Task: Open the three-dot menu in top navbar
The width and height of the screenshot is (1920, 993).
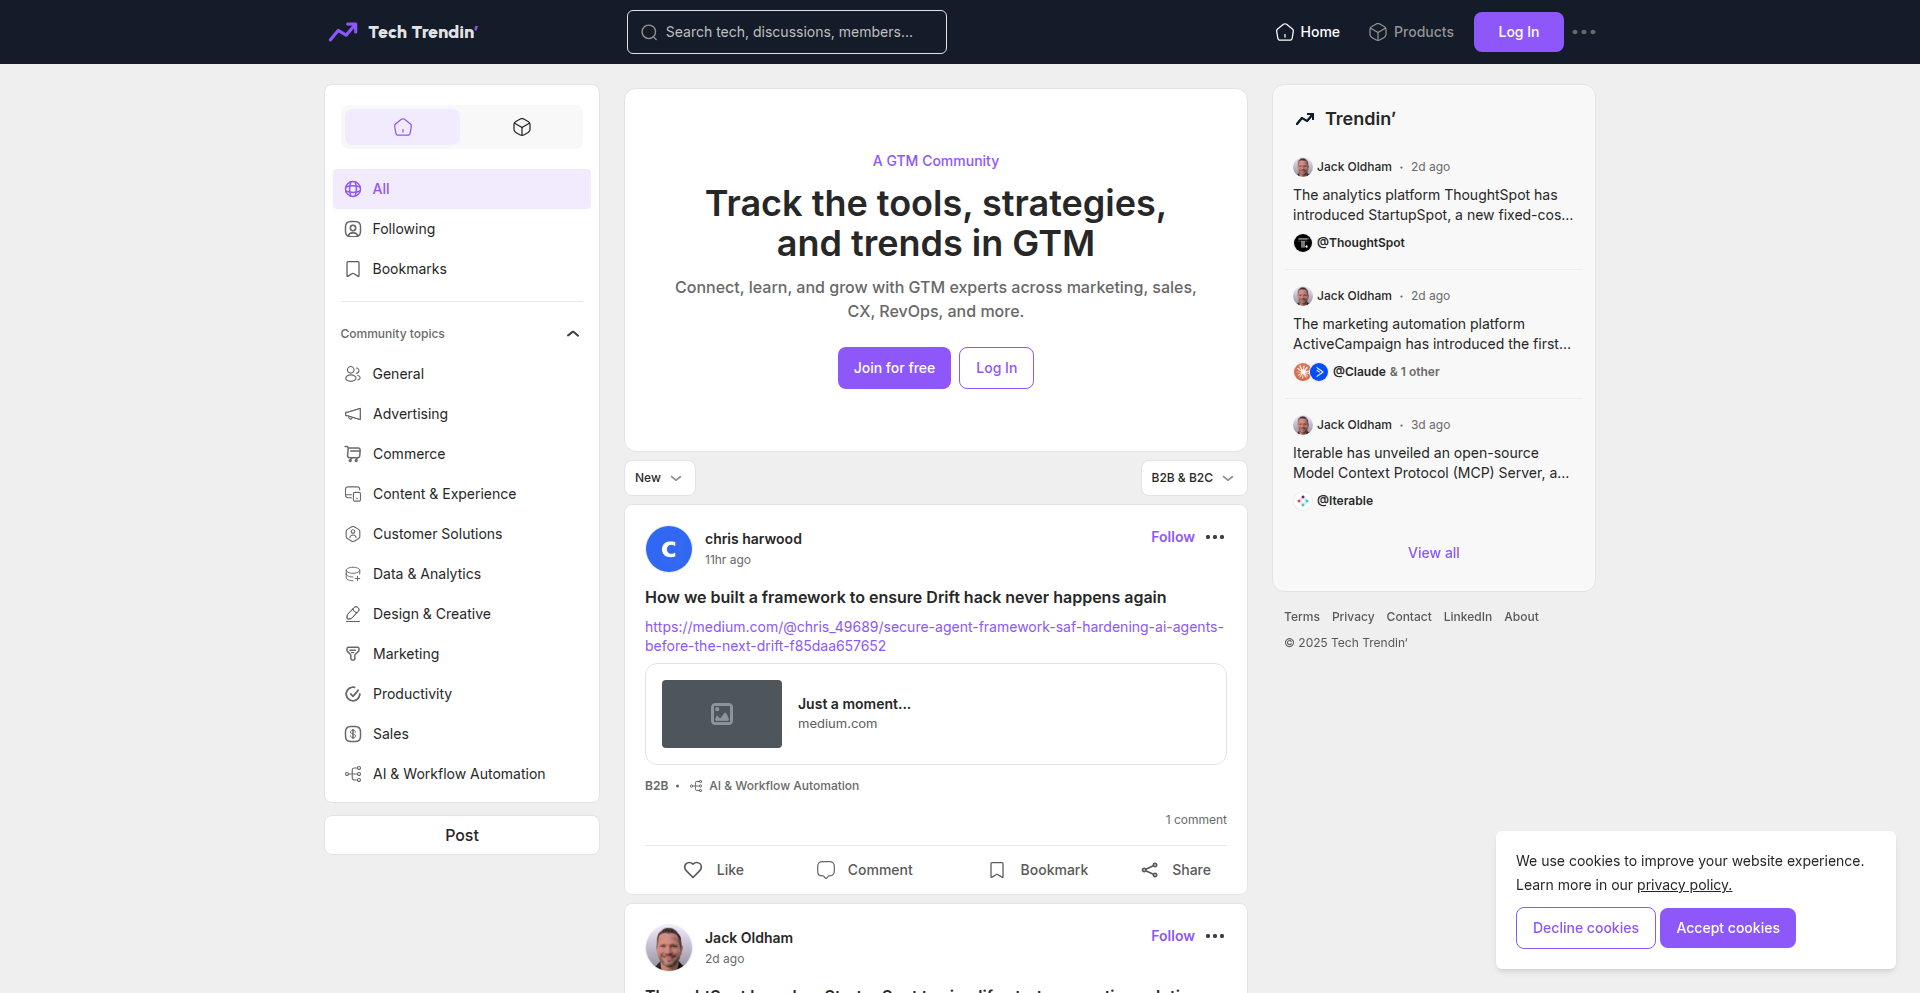Action: [1584, 32]
